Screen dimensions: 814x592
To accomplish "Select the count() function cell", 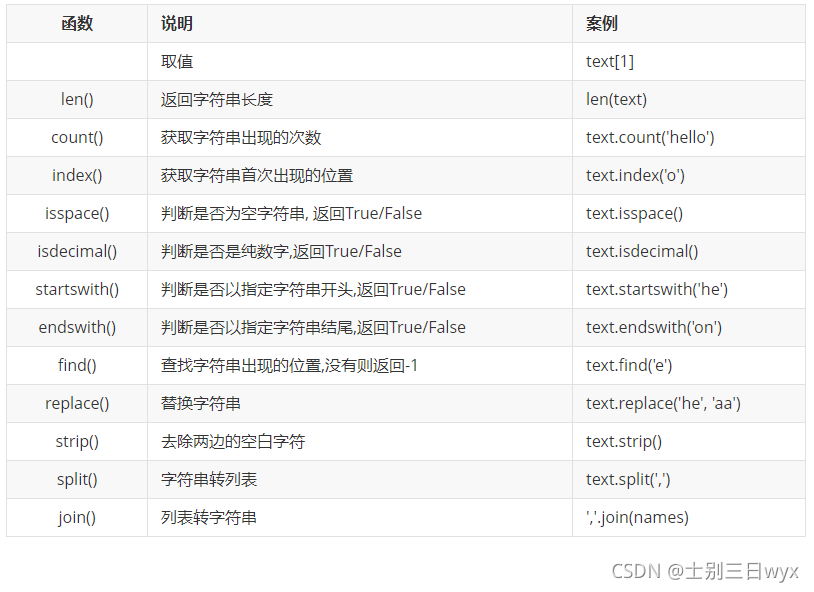I will tap(77, 137).
